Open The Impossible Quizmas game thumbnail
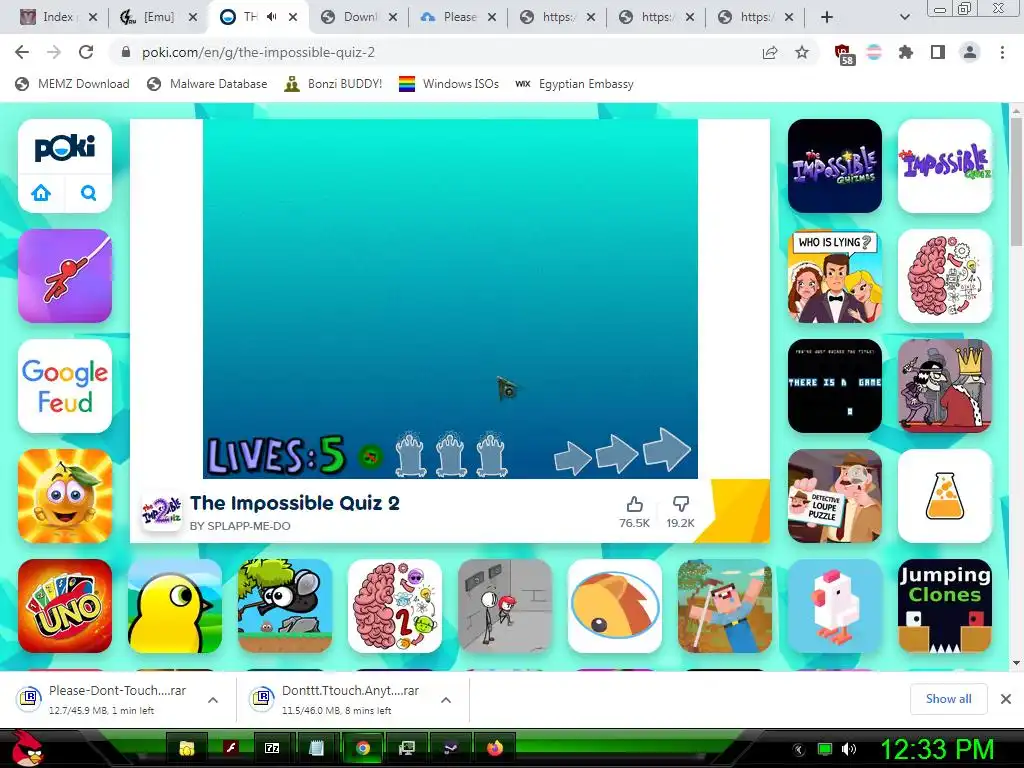 (835, 166)
